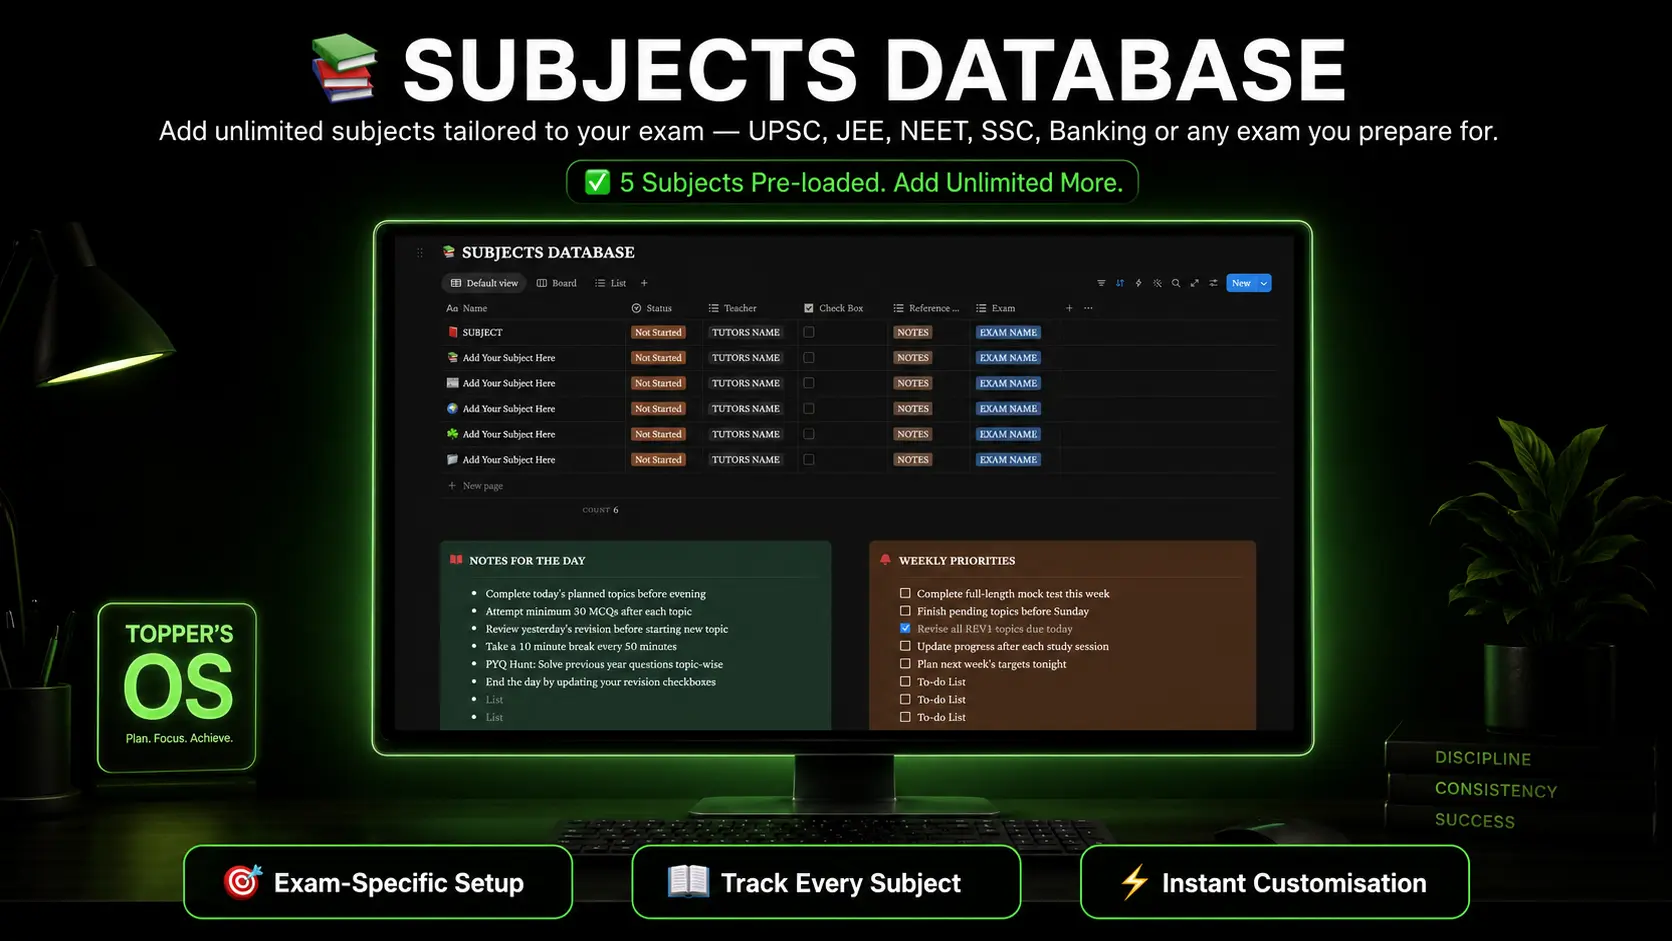Click the Check Box column header

coord(834,308)
